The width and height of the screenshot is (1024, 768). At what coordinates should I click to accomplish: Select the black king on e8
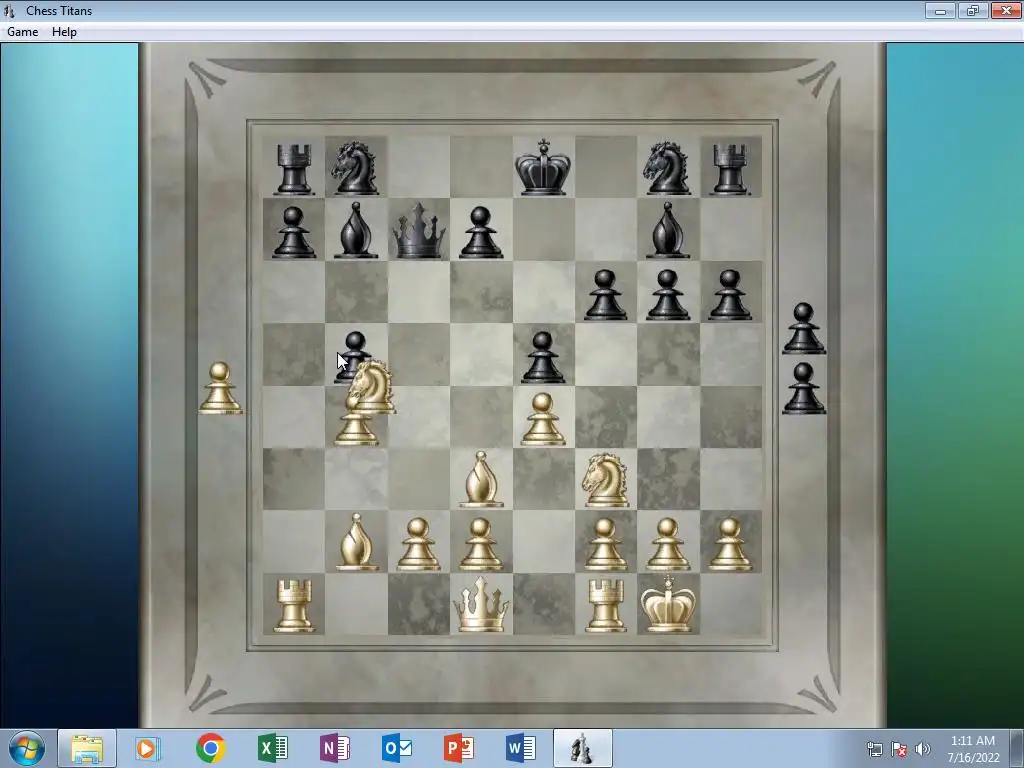point(543,167)
